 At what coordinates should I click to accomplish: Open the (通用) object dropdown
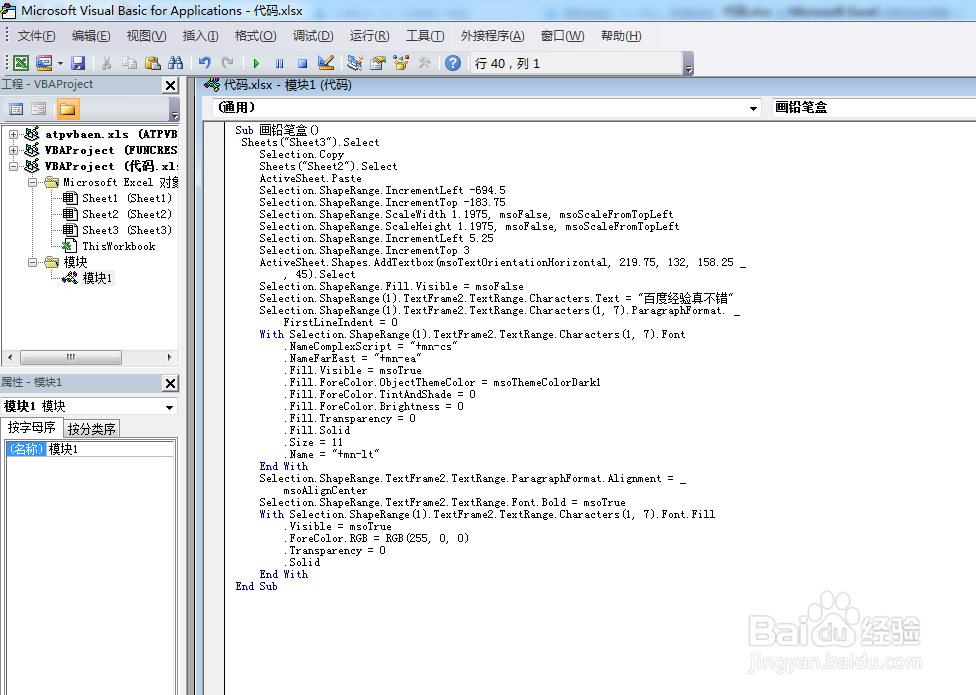click(753, 108)
